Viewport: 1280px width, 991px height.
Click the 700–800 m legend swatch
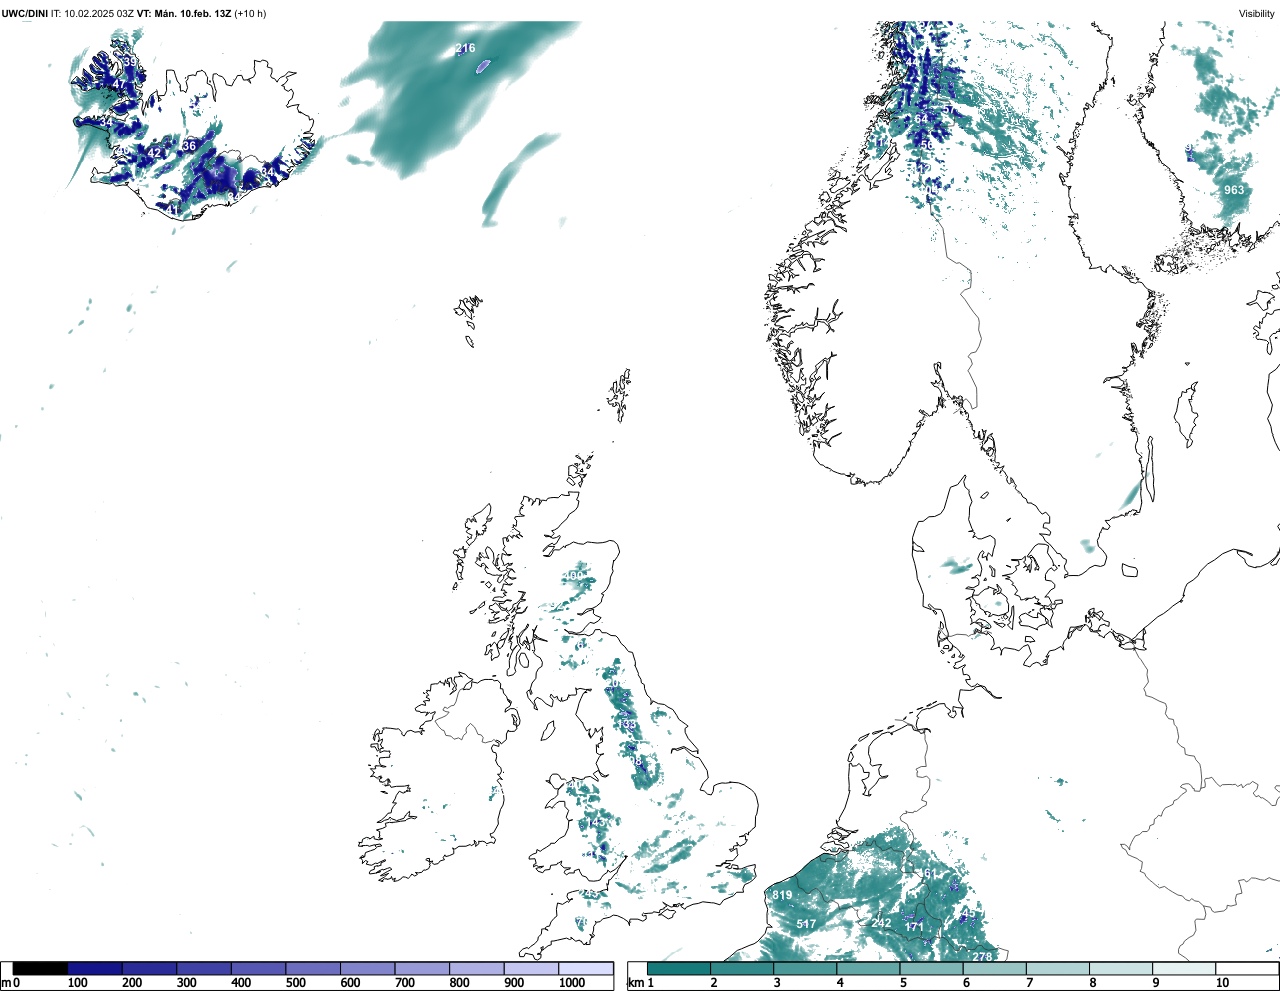click(x=422, y=968)
